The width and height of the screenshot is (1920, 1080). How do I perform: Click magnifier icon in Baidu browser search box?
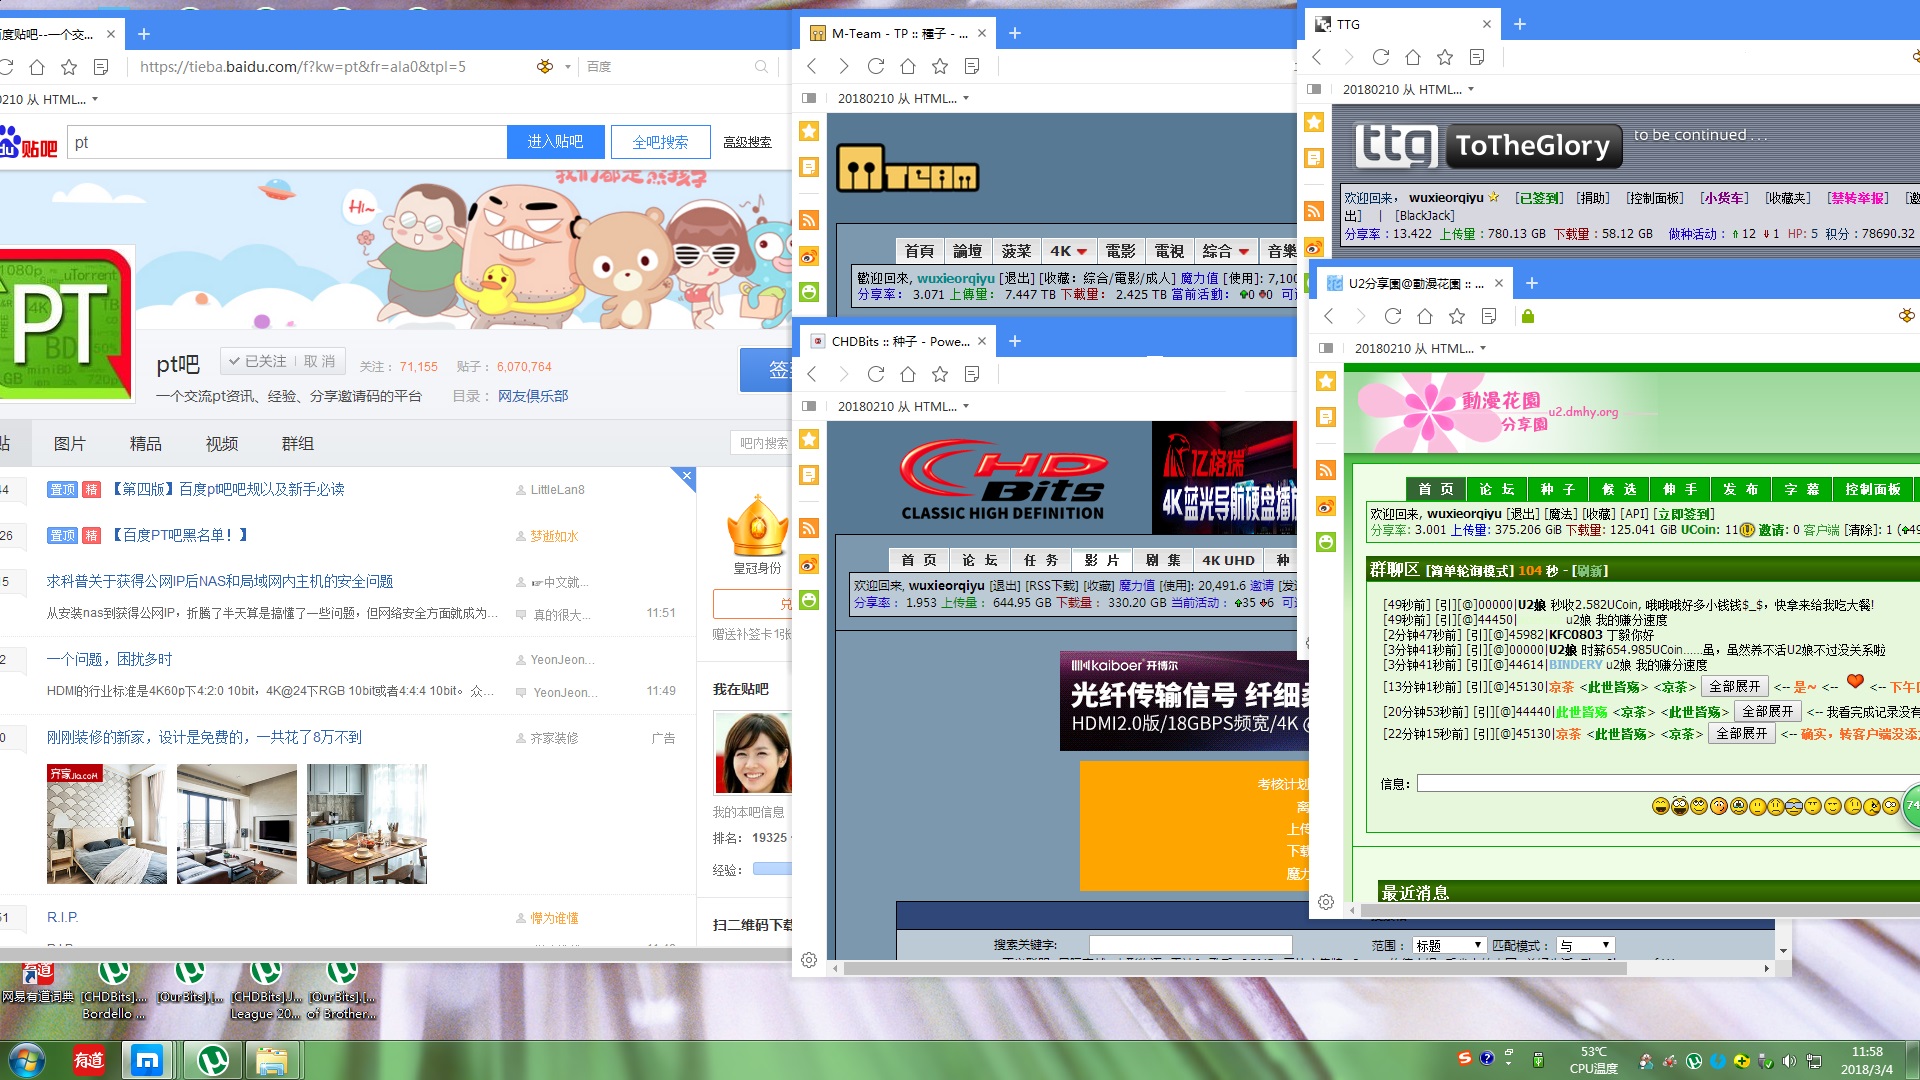761,67
